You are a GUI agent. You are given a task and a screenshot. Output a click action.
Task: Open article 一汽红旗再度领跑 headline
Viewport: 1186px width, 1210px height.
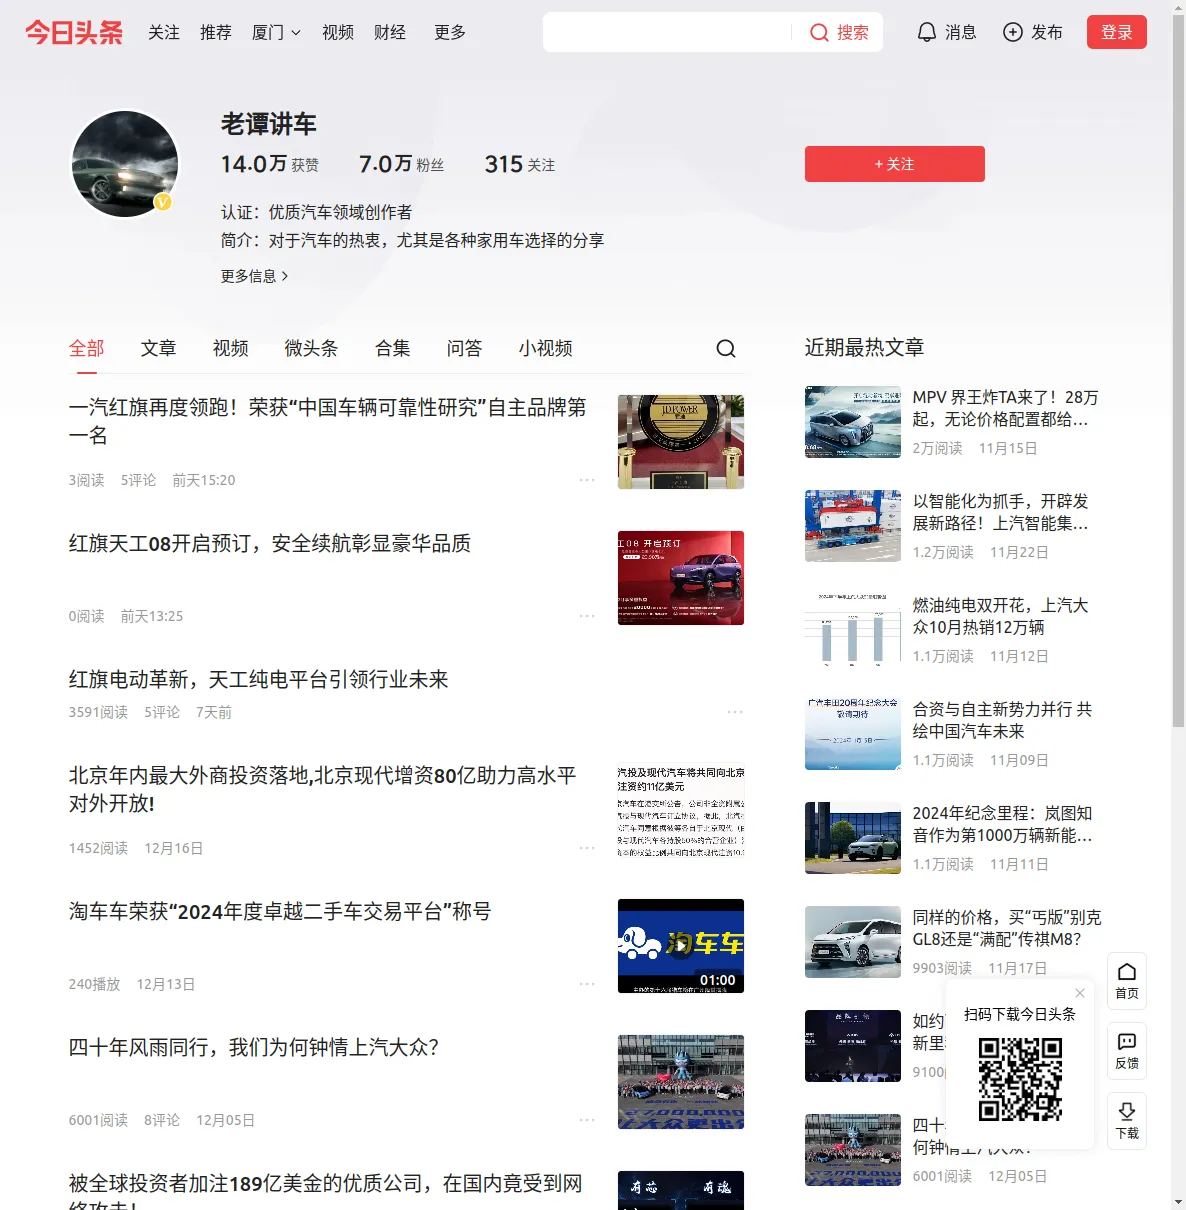coord(328,421)
